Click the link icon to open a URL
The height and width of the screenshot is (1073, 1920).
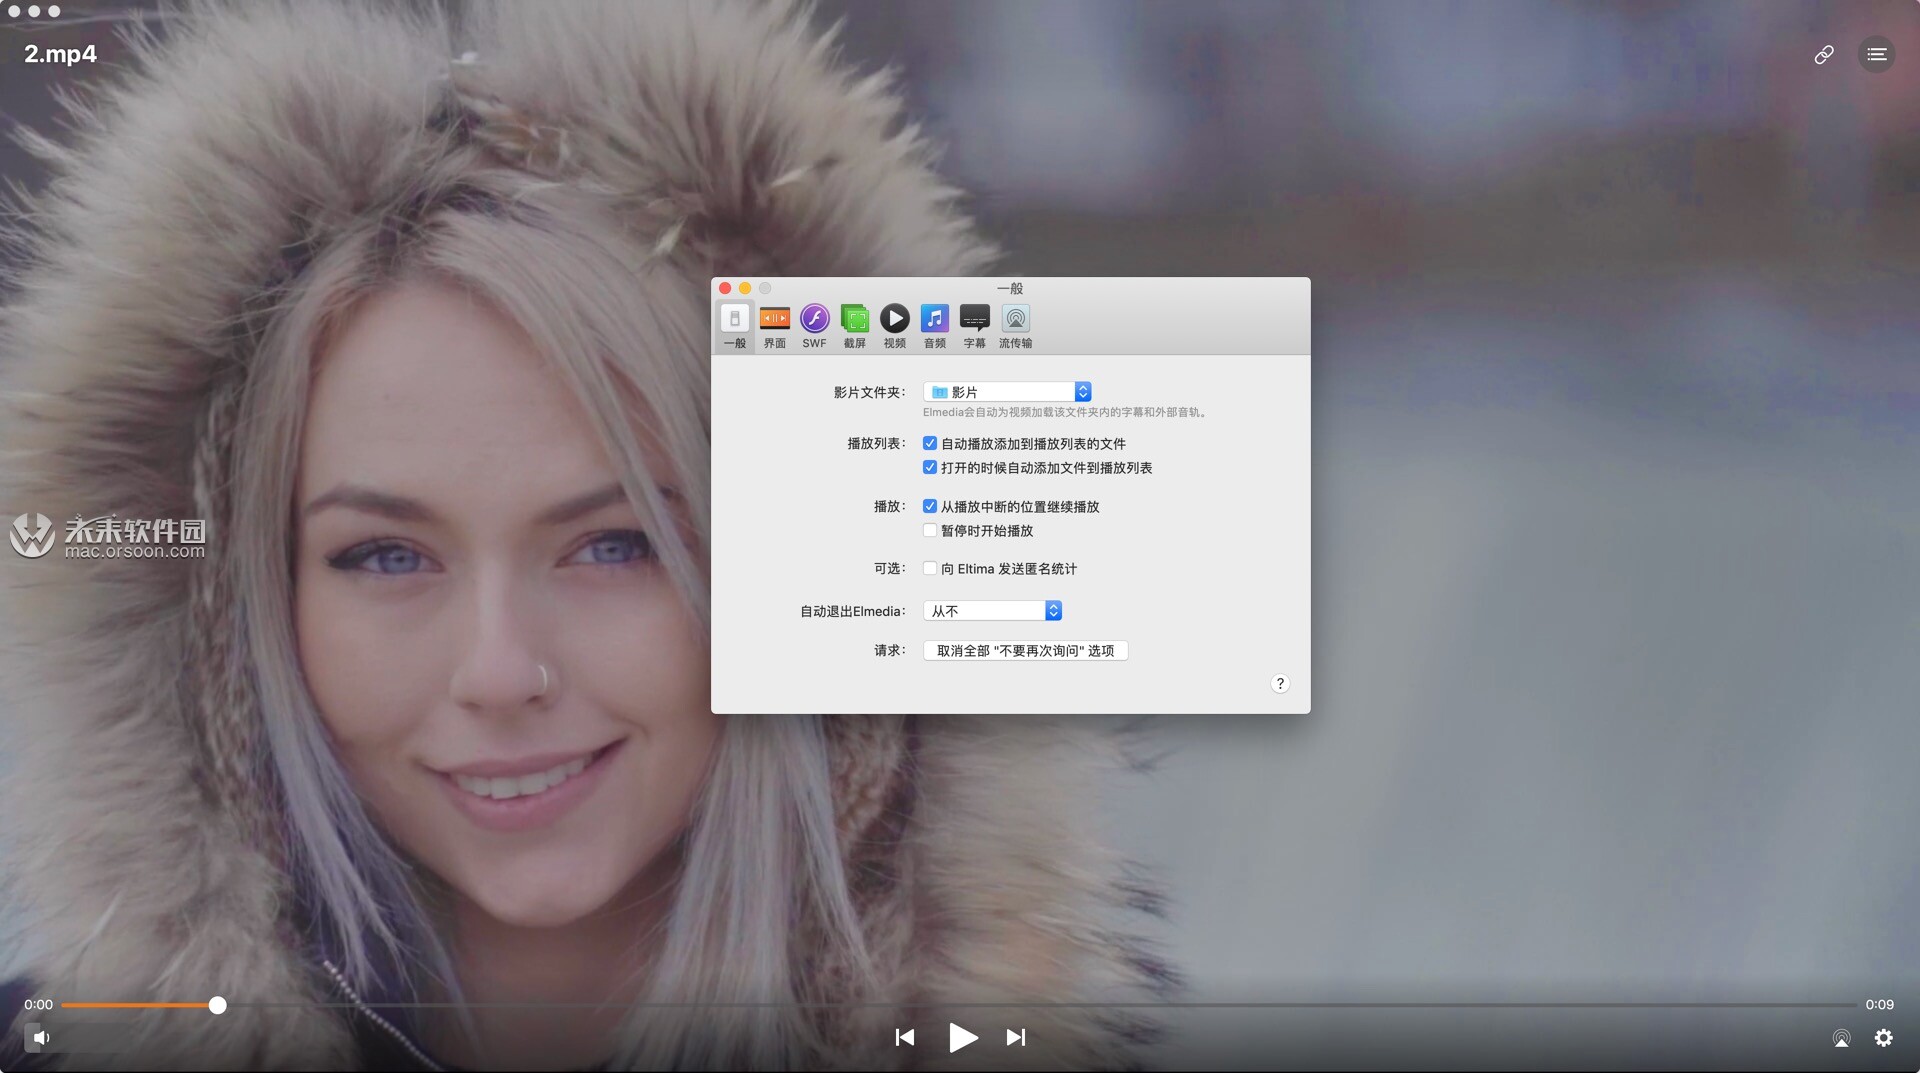point(1824,54)
